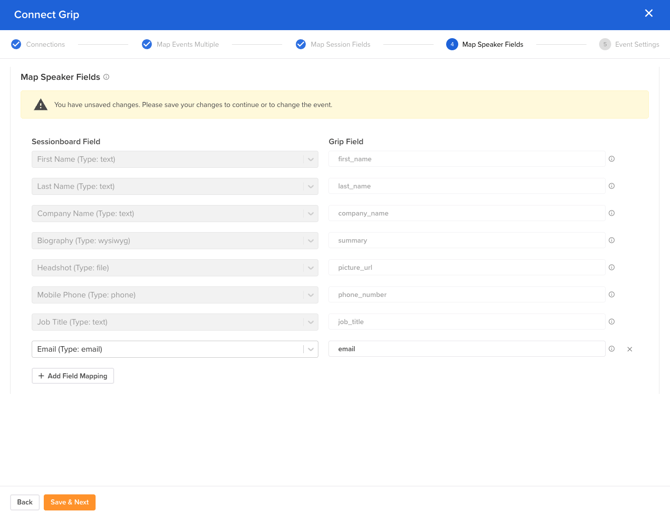Click info icon for first_name field

(611, 159)
